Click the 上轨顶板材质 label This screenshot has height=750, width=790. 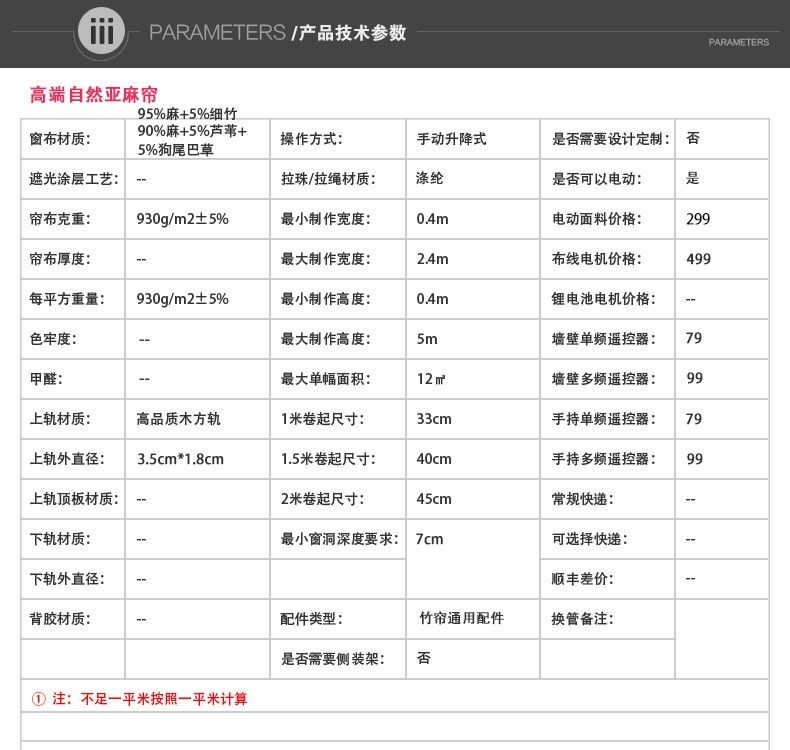click(x=74, y=499)
